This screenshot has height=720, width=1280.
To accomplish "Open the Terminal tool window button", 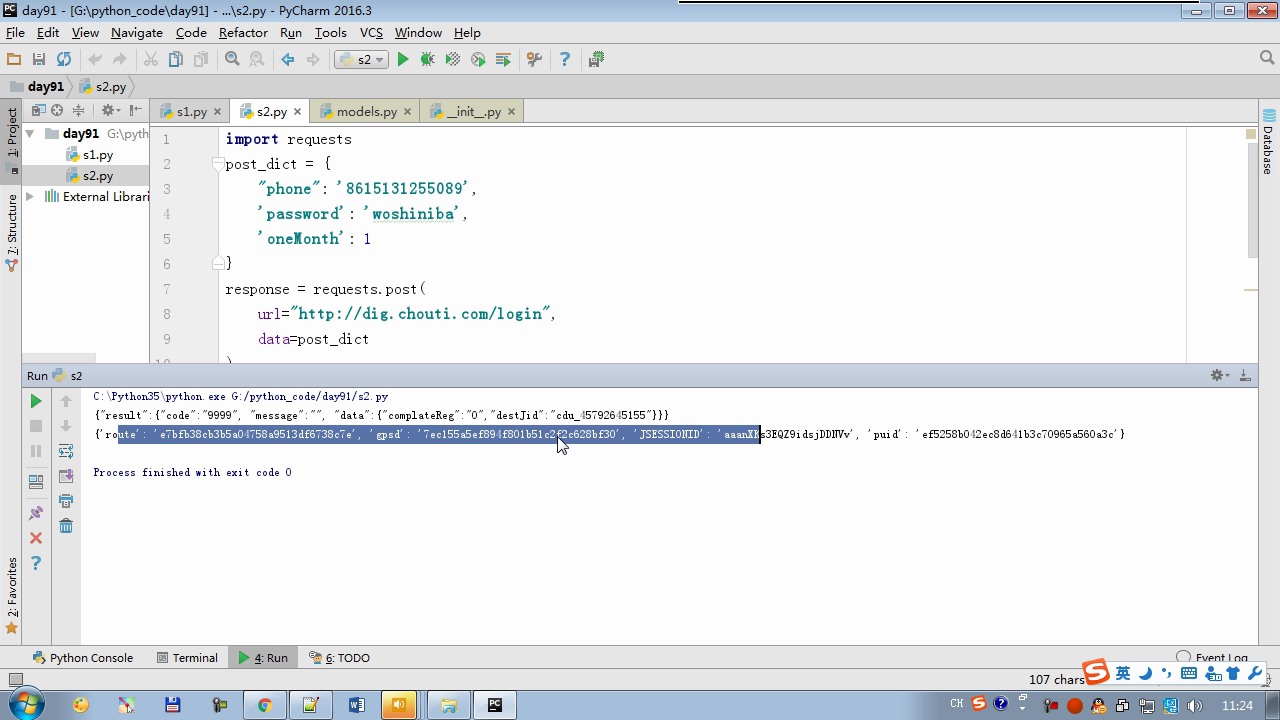I will (x=187, y=658).
